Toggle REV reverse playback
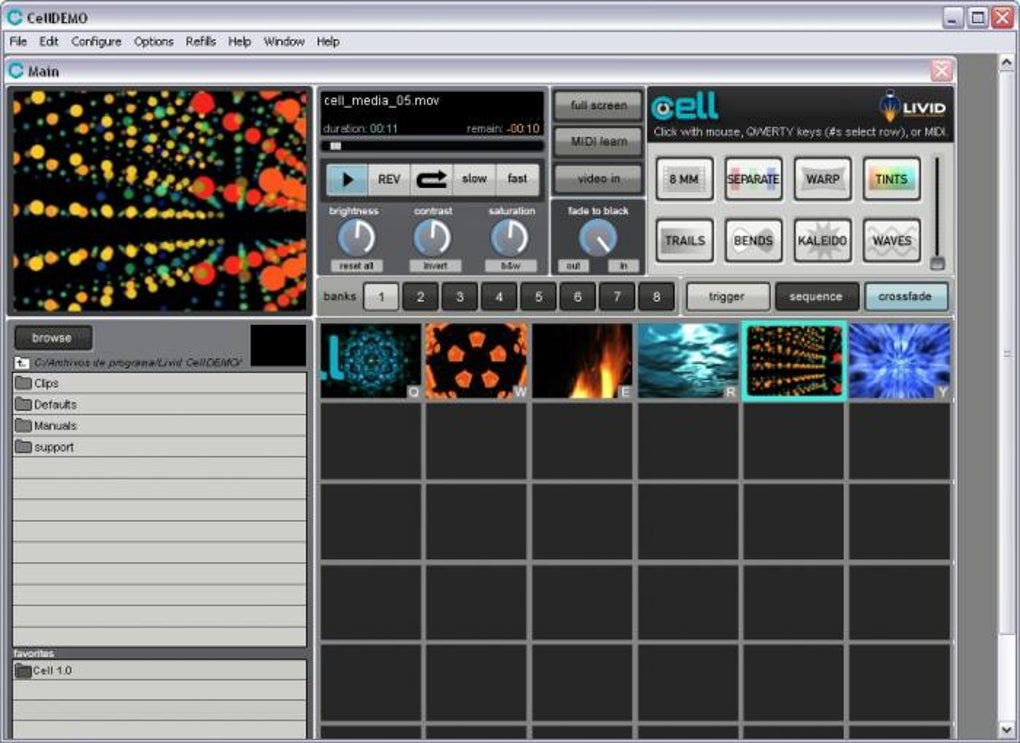 (x=389, y=179)
